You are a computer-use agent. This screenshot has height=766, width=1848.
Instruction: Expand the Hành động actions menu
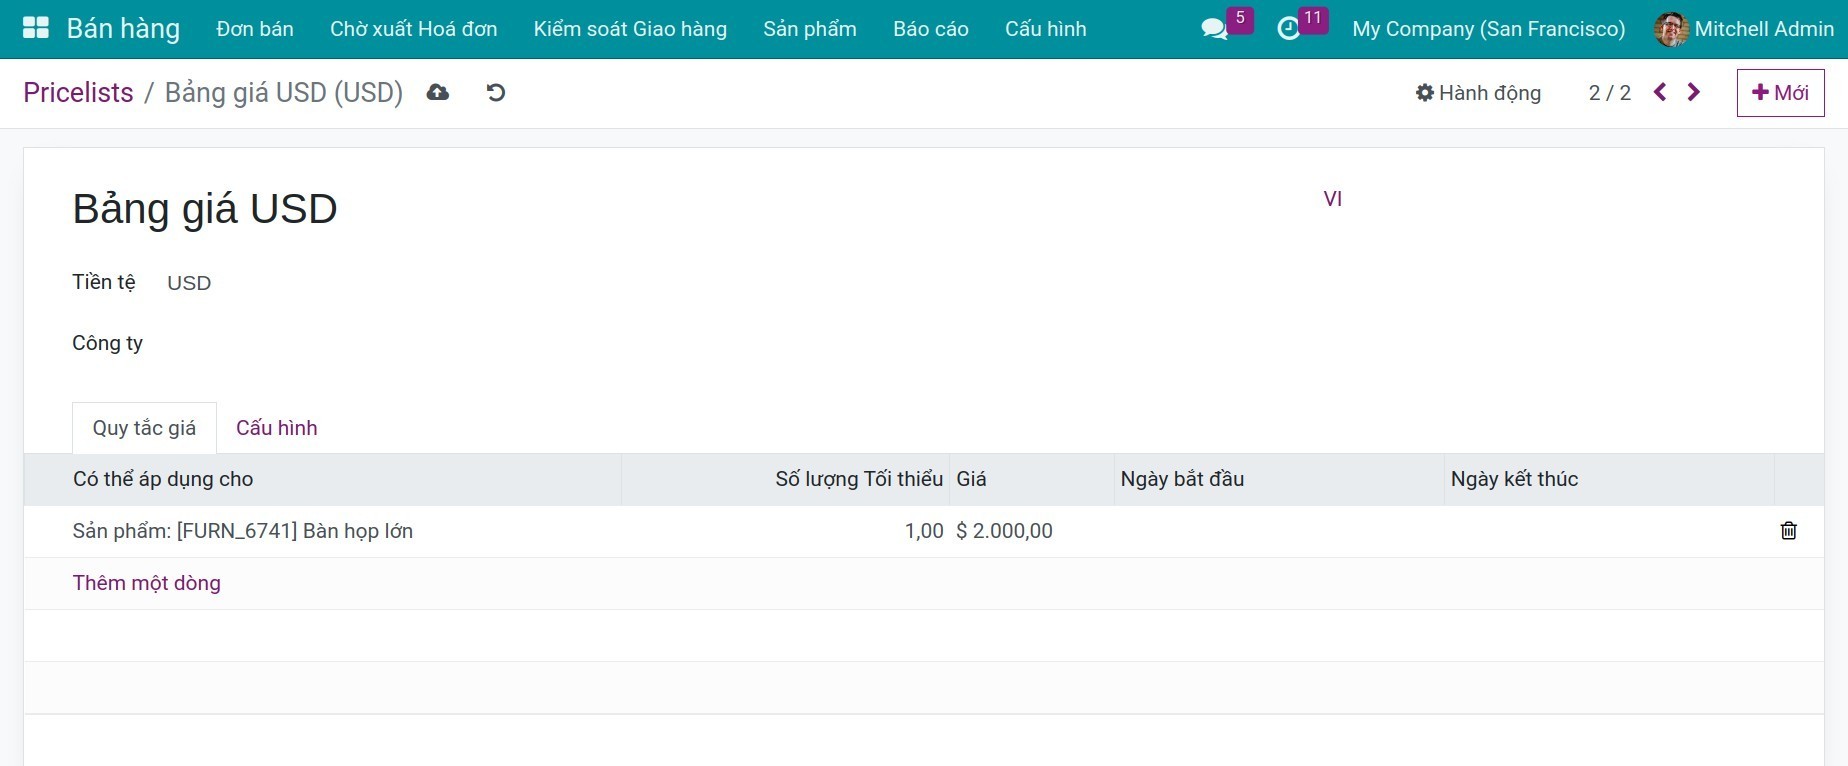[x=1478, y=93]
